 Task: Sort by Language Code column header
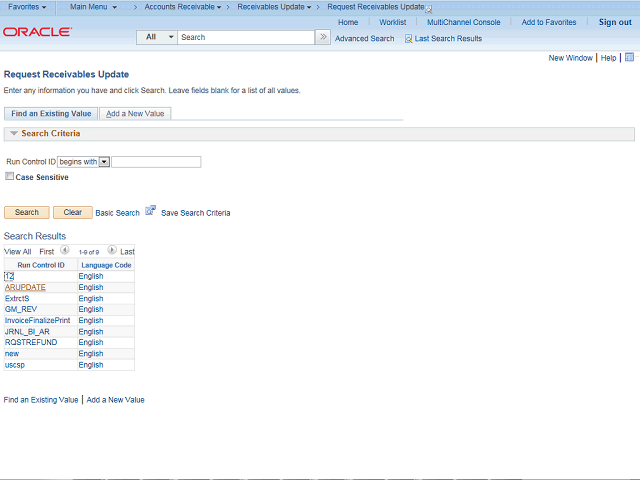click(106, 265)
